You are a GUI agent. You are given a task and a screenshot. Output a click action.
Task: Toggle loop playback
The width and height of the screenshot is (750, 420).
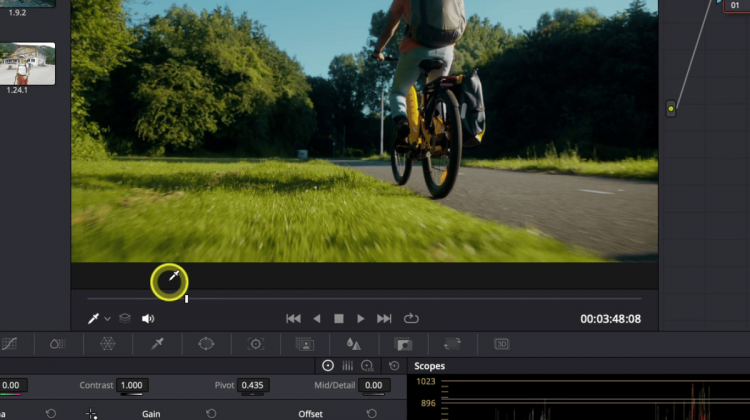click(x=410, y=318)
